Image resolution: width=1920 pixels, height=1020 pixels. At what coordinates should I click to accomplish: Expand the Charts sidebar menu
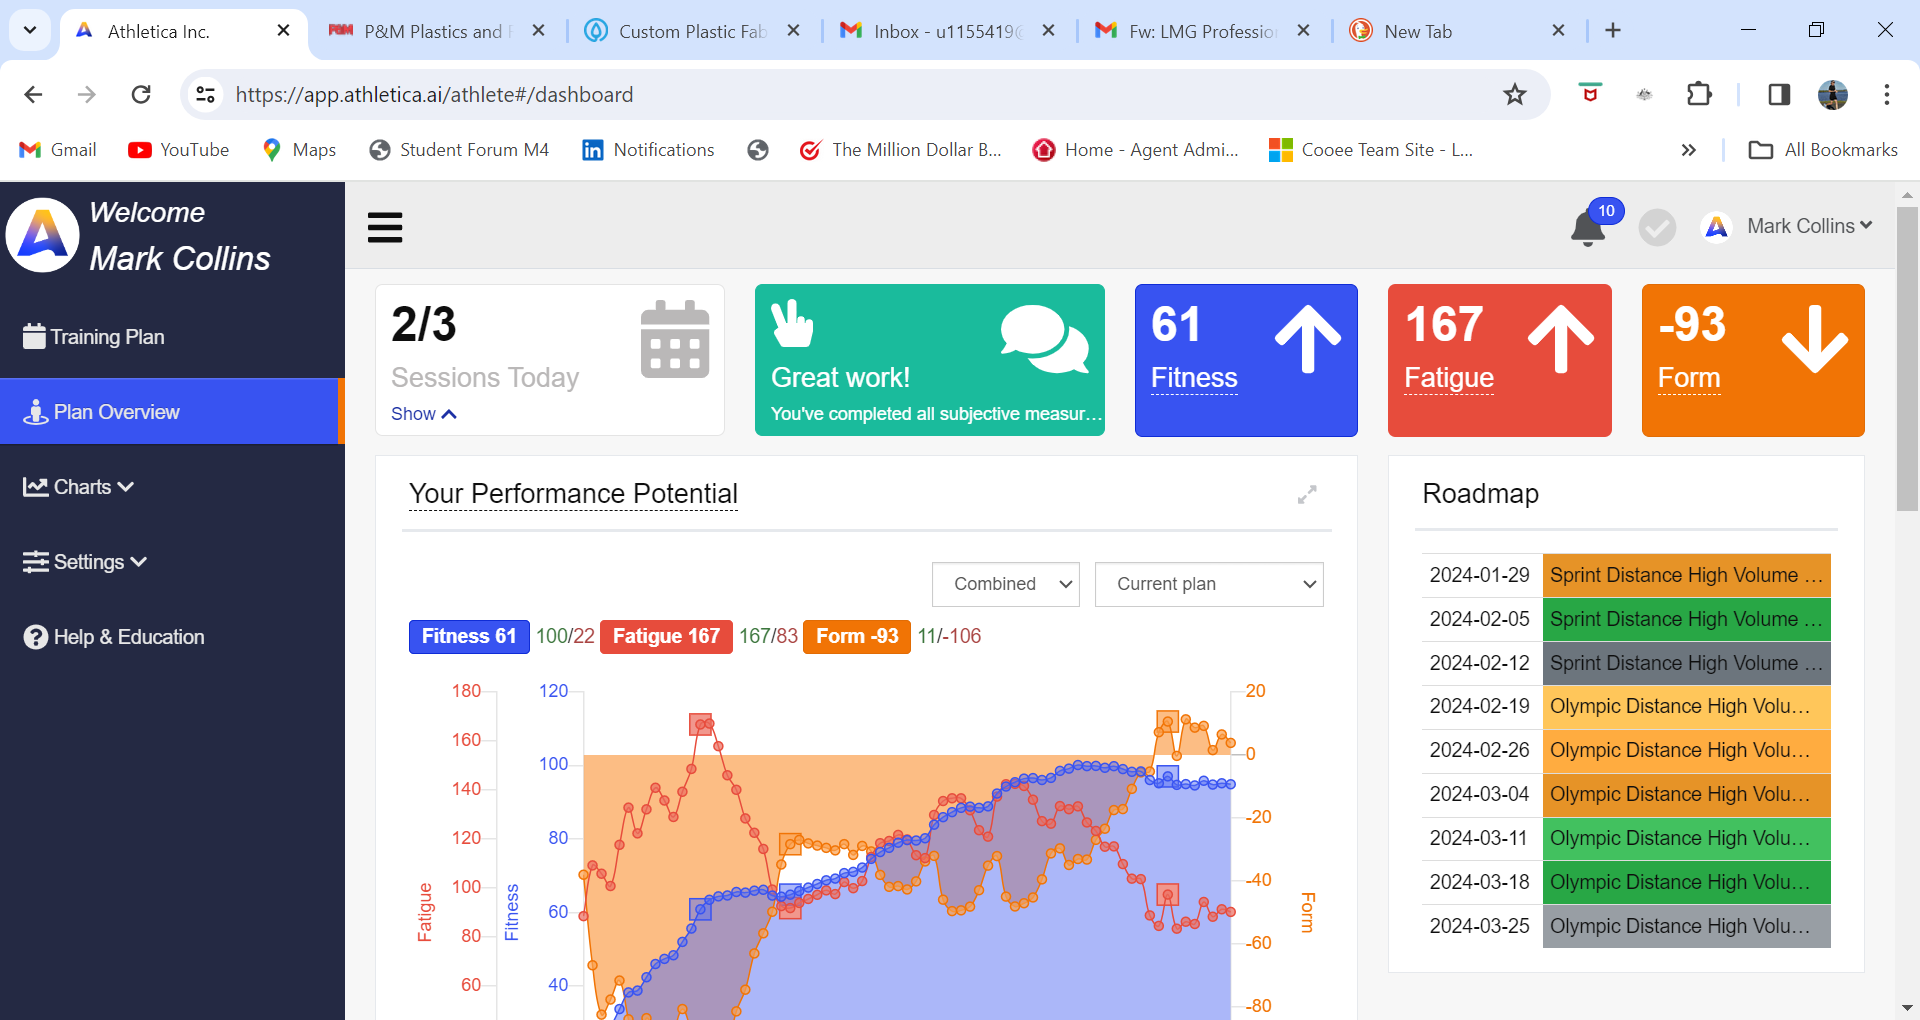[x=79, y=487]
